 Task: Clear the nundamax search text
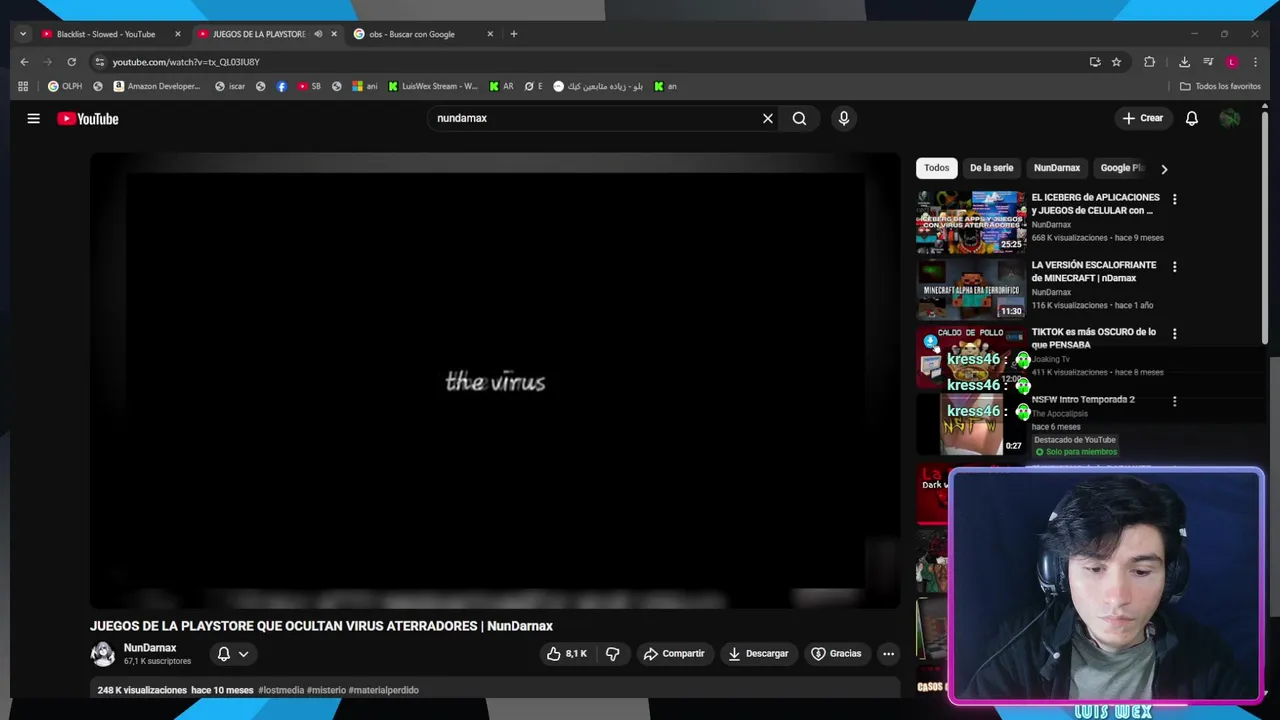[x=767, y=118]
